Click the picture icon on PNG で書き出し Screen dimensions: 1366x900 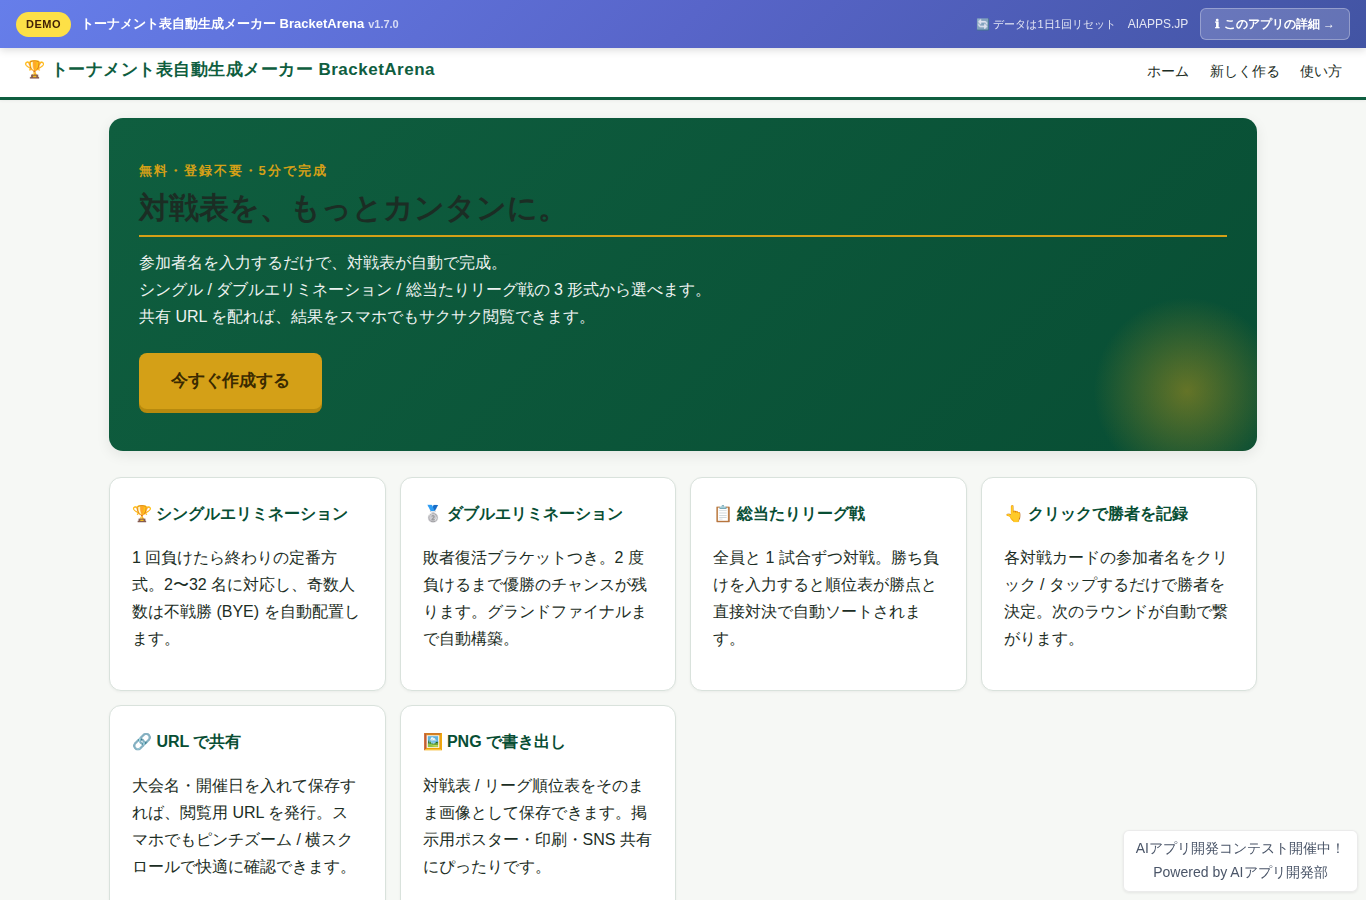point(432,742)
